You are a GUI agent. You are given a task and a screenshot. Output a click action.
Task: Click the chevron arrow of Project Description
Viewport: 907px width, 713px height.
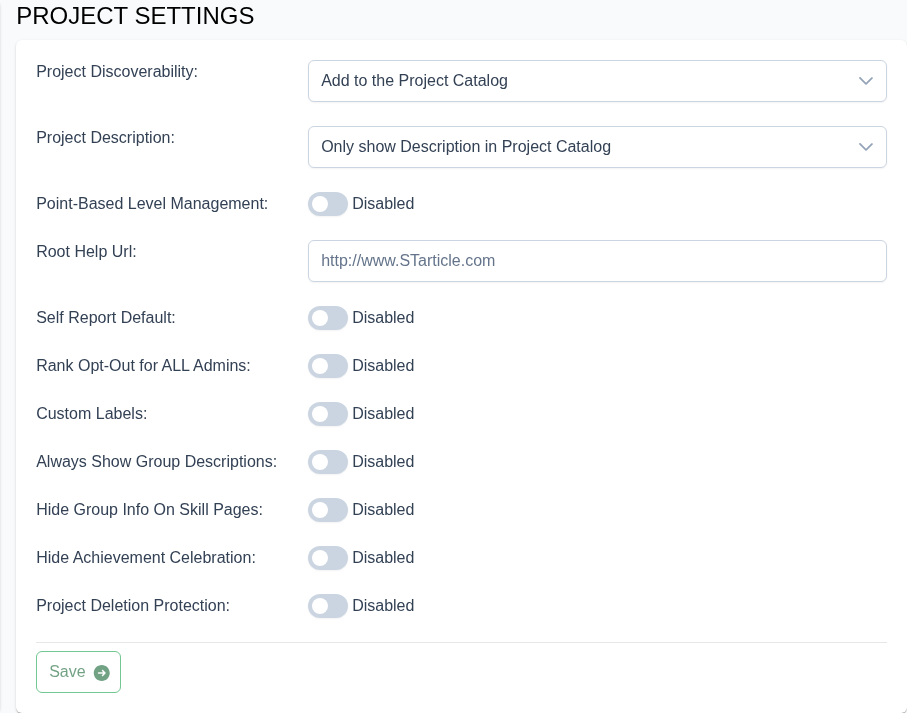[x=865, y=147]
